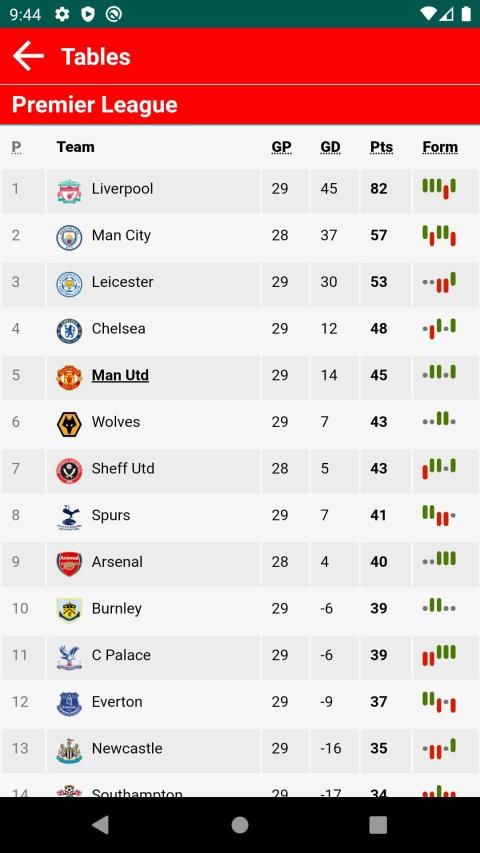The width and height of the screenshot is (480, 853).
Task: Tap the Android home navigation button
Action: pos(239,825)
